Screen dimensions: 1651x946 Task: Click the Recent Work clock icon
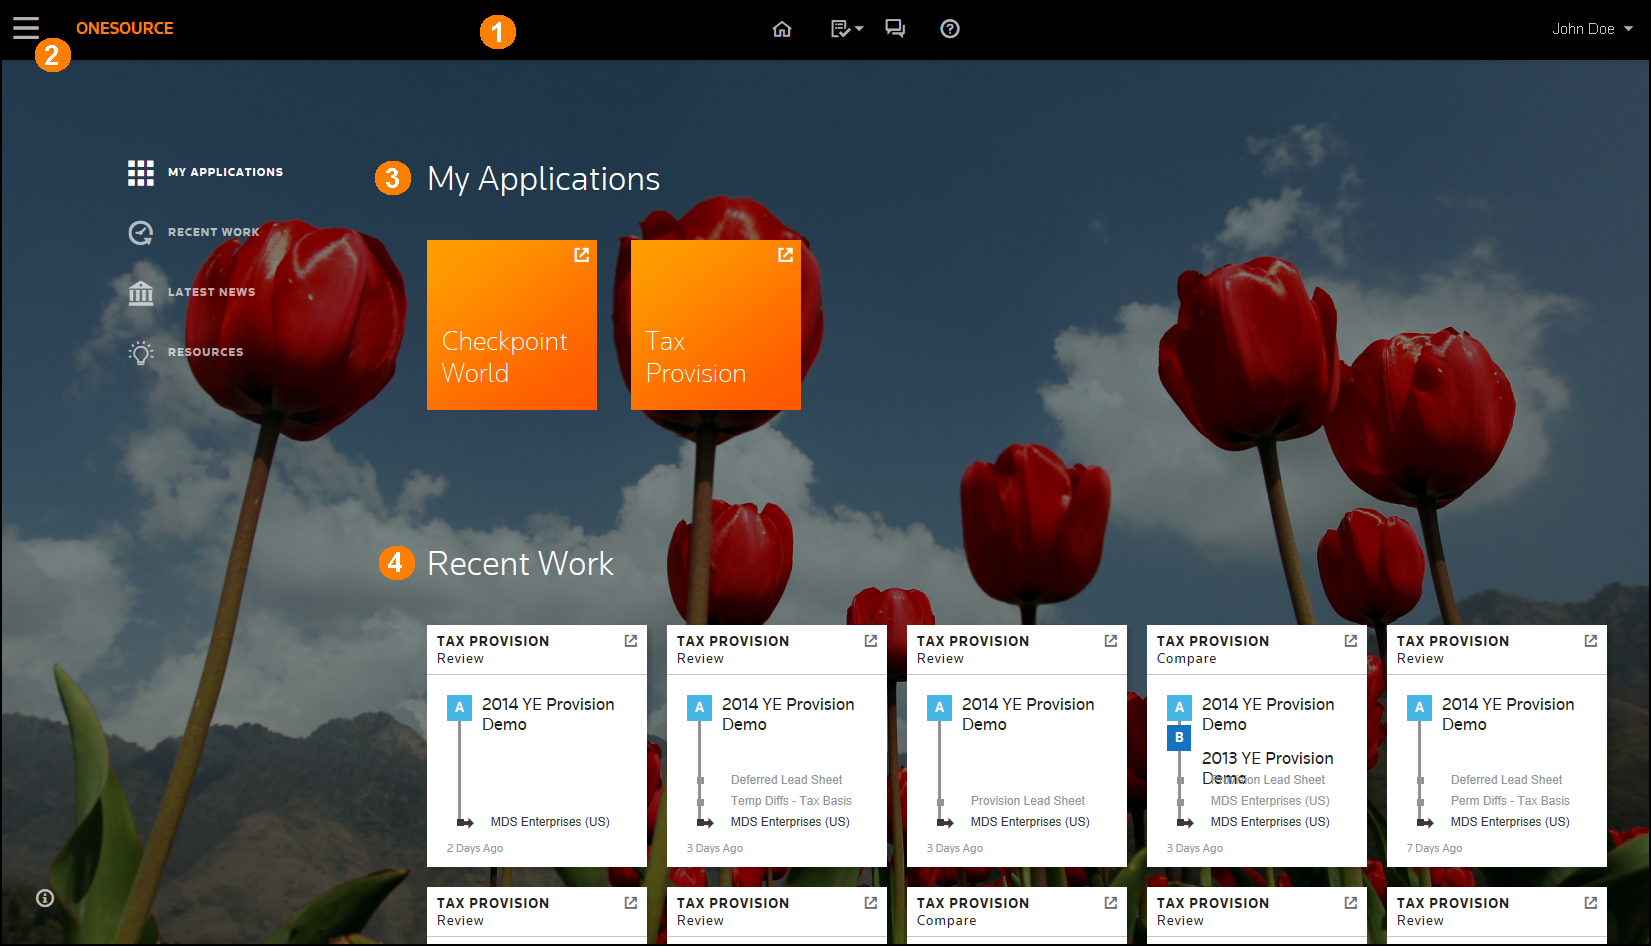141,232
